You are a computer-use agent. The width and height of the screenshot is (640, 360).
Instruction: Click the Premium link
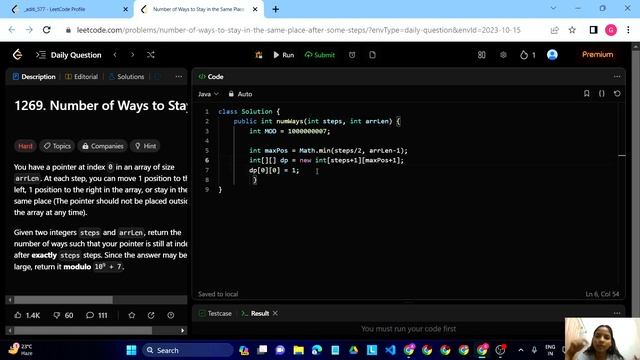pyautogui.click(x=597, y=54)
